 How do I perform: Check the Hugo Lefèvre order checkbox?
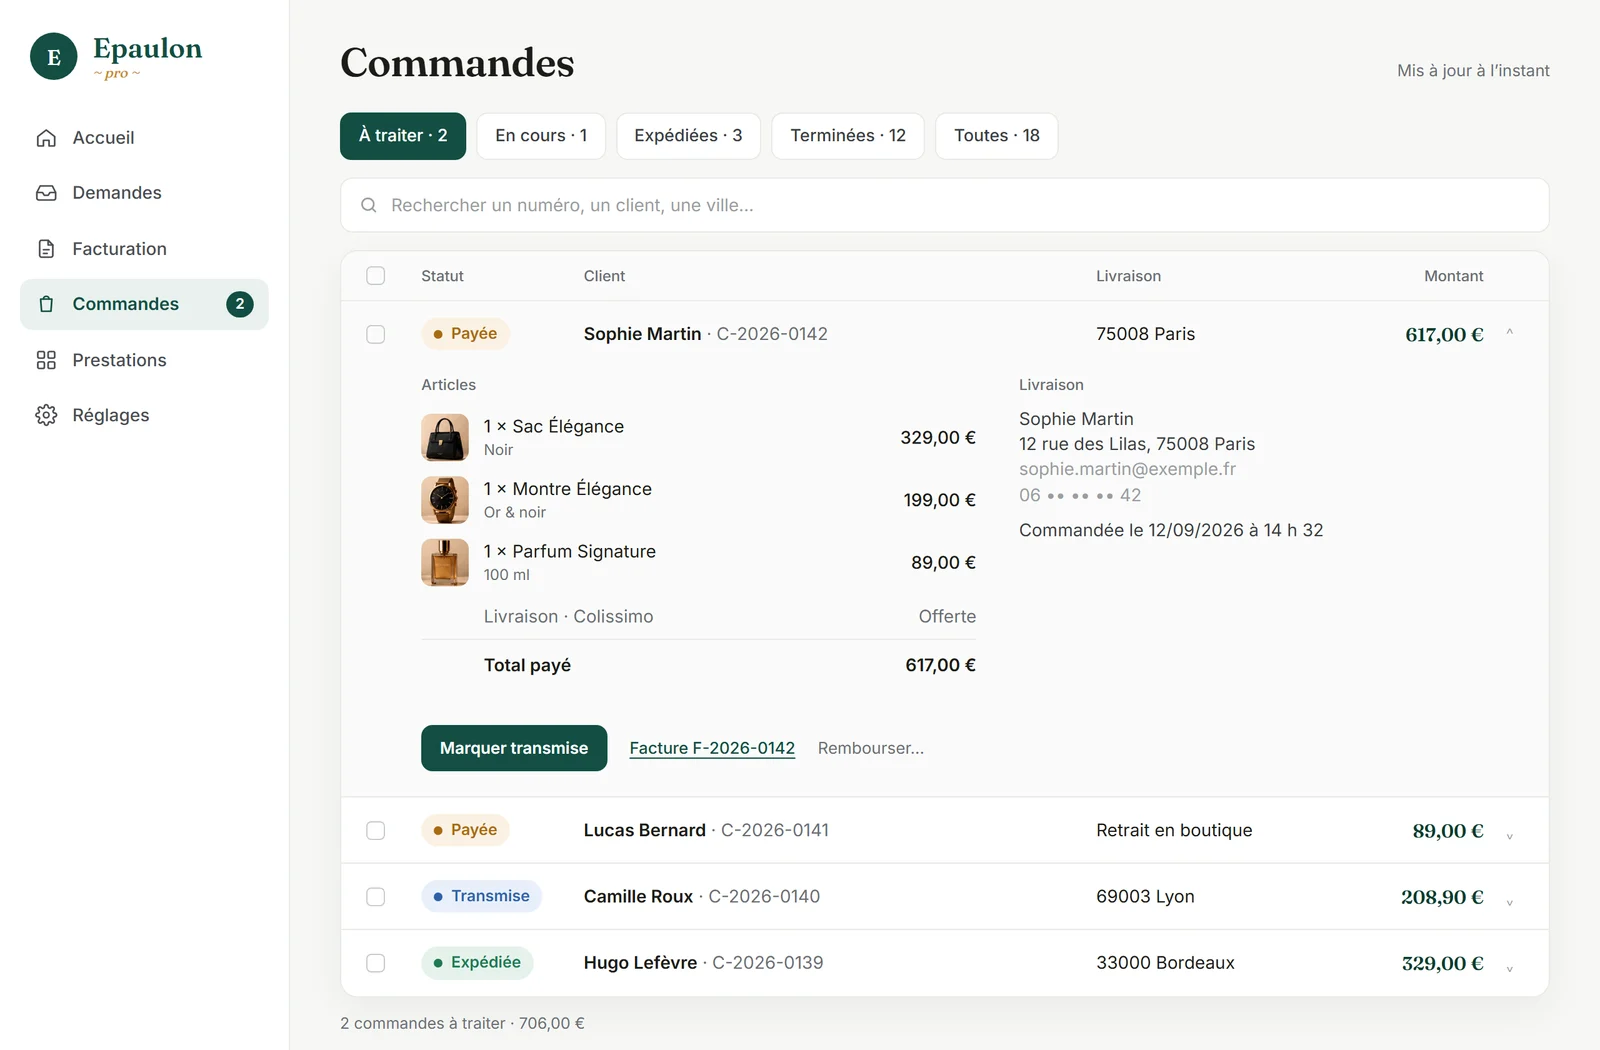pos(376,963)
